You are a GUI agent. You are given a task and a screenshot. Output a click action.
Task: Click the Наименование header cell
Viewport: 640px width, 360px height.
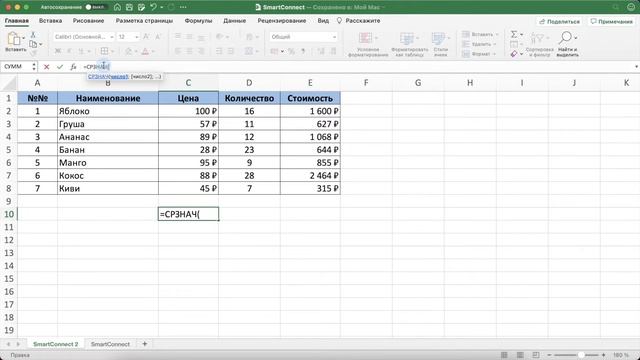[108, 98]
